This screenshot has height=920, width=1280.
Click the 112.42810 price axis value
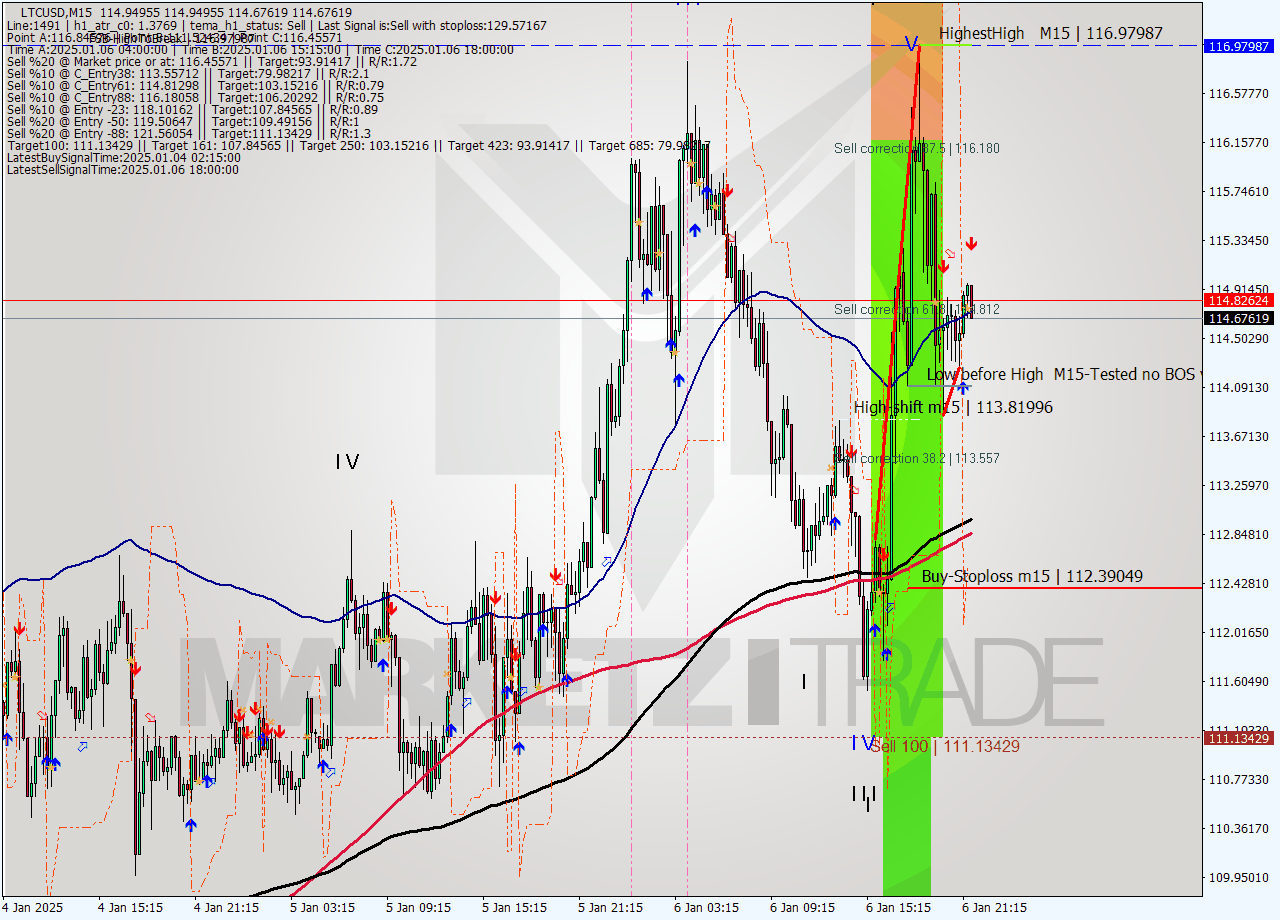(1239, 584)
